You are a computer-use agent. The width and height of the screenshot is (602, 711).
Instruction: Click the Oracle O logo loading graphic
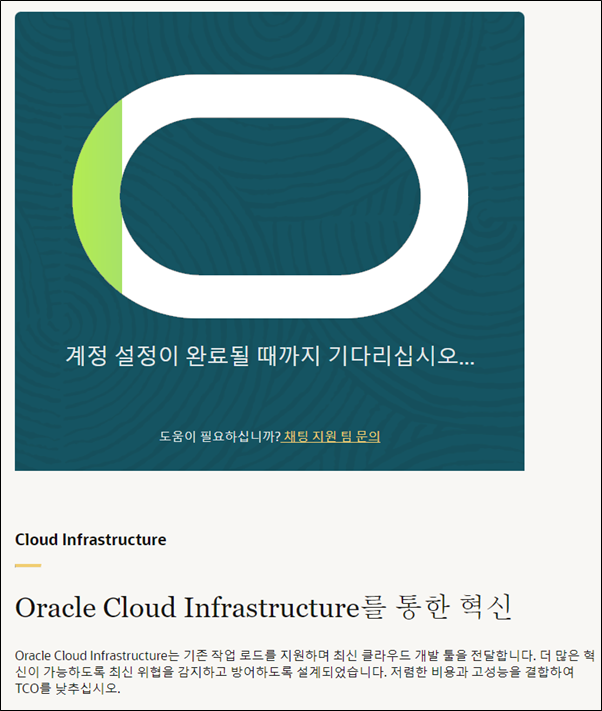[x=270, y=196]
